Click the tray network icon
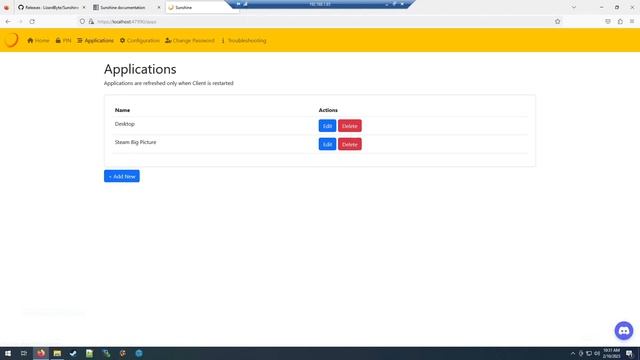This screenshot has height=360, width=640. (589, 353)
